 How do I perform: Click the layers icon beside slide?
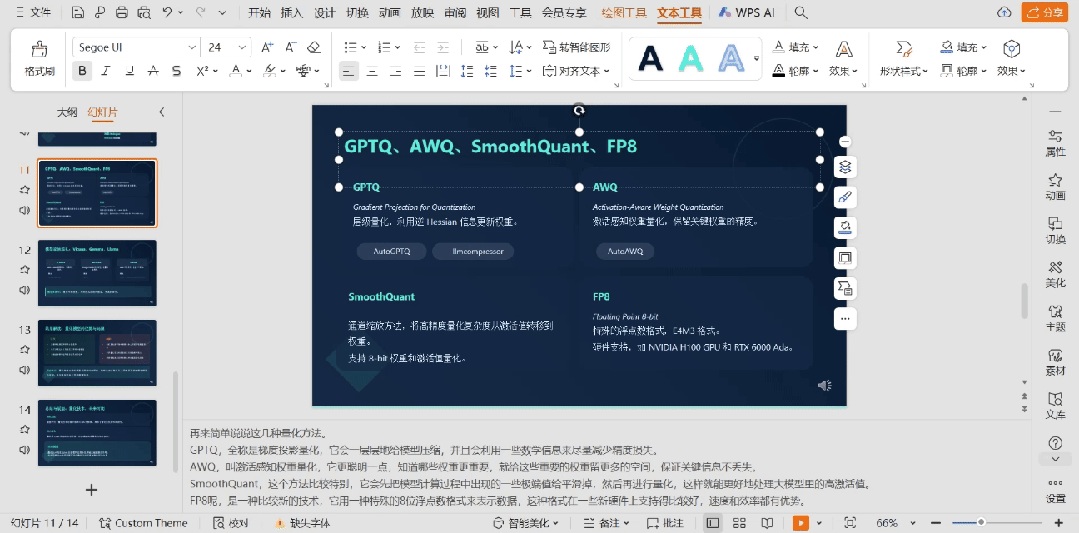tap(845, 166)
